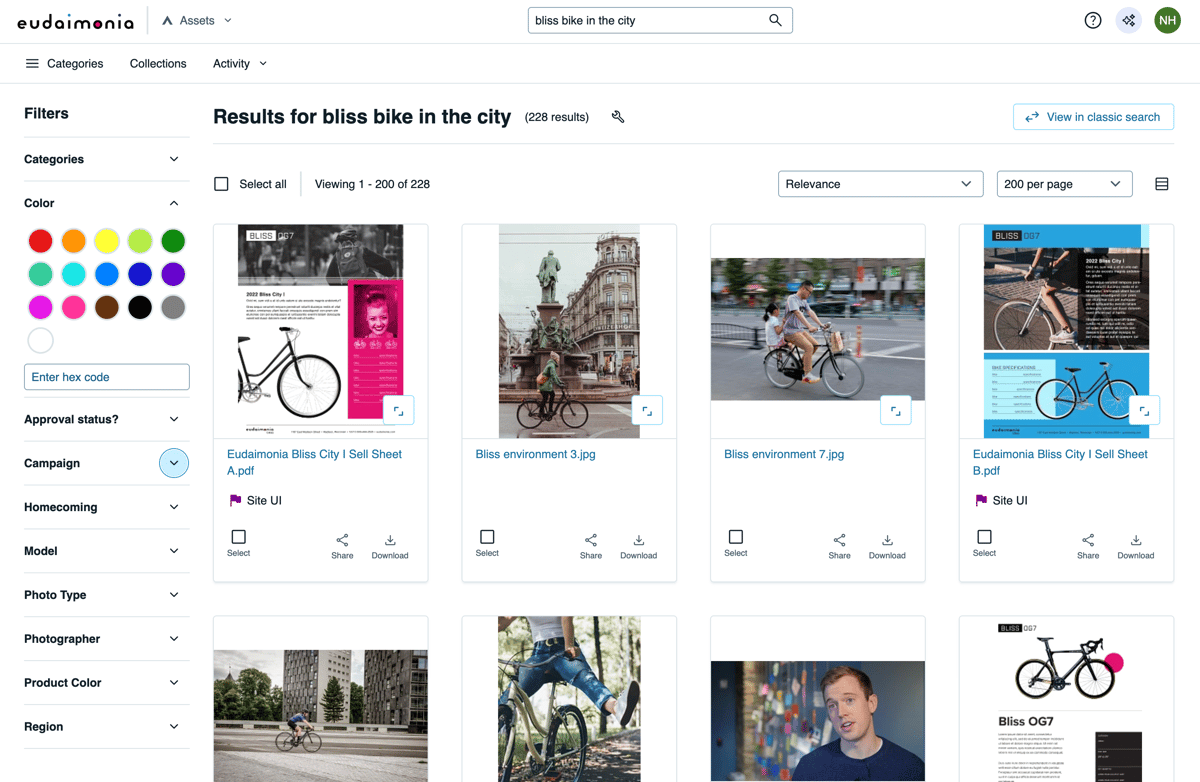Download Bliss environment 3.jpg

click(638, 546)
